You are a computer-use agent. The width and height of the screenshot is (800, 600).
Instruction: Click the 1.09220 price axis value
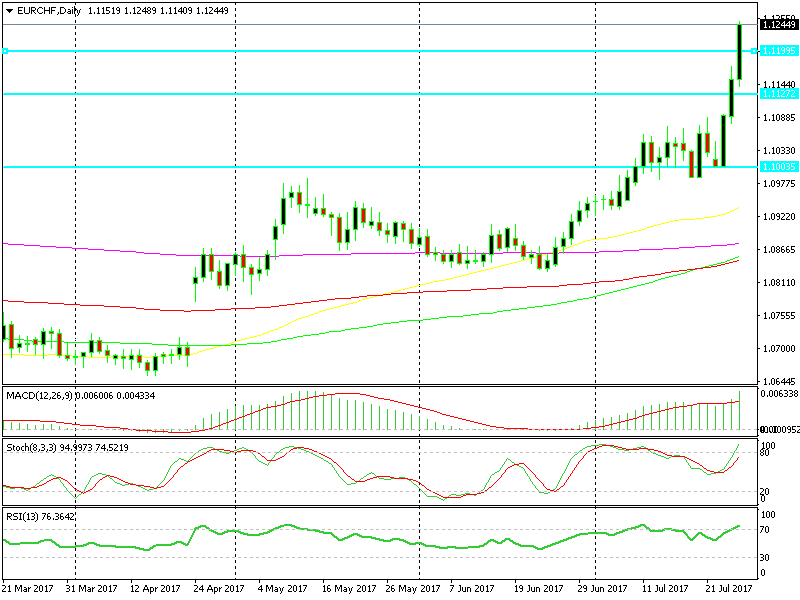779,217
